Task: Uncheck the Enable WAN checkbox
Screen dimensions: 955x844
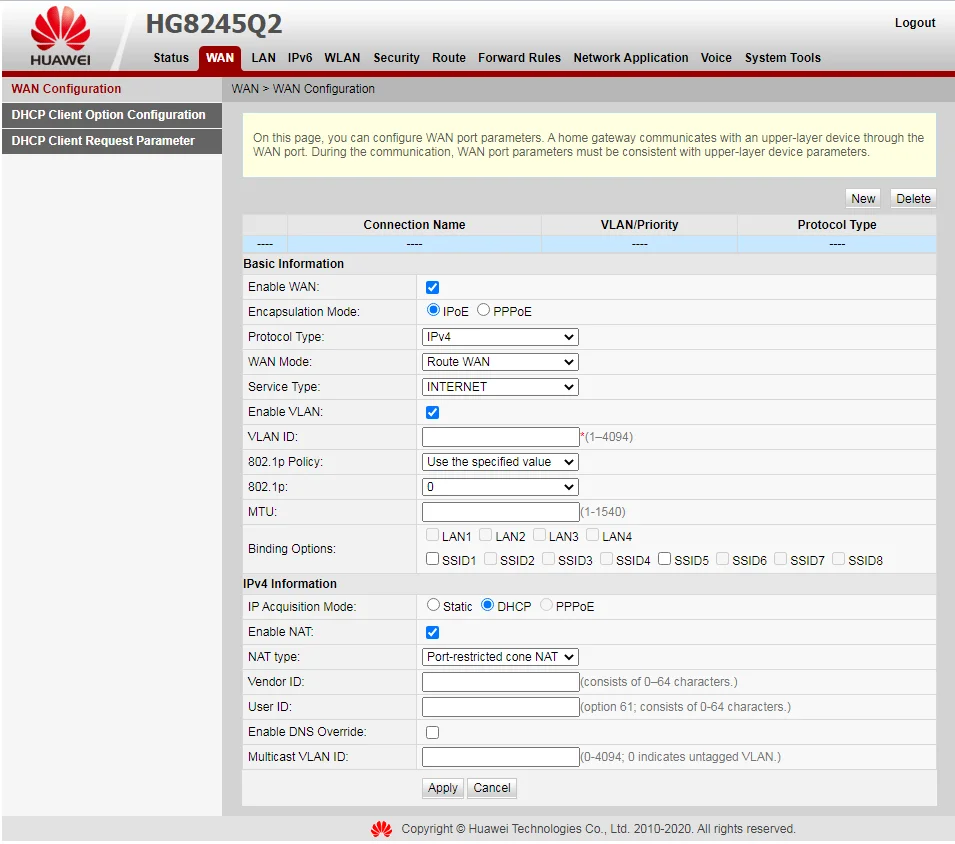Action: [432, 288]
